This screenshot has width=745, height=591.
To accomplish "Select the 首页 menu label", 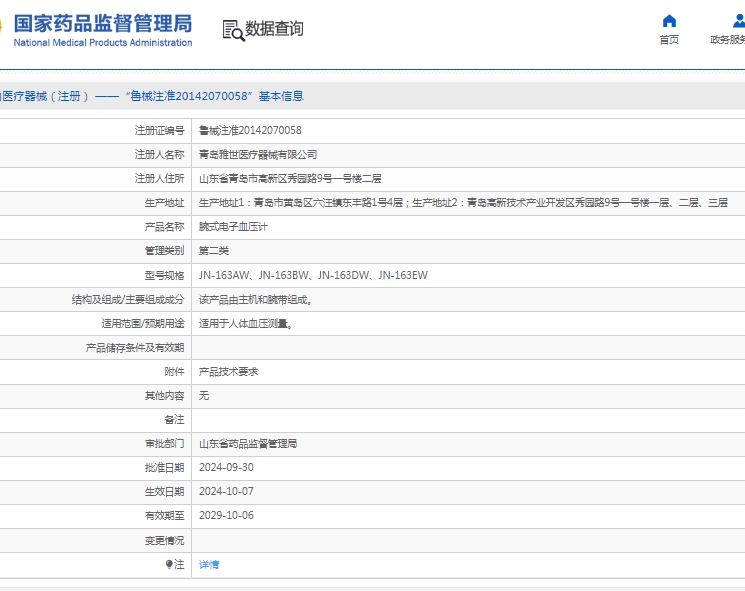I will pos(669,40).
